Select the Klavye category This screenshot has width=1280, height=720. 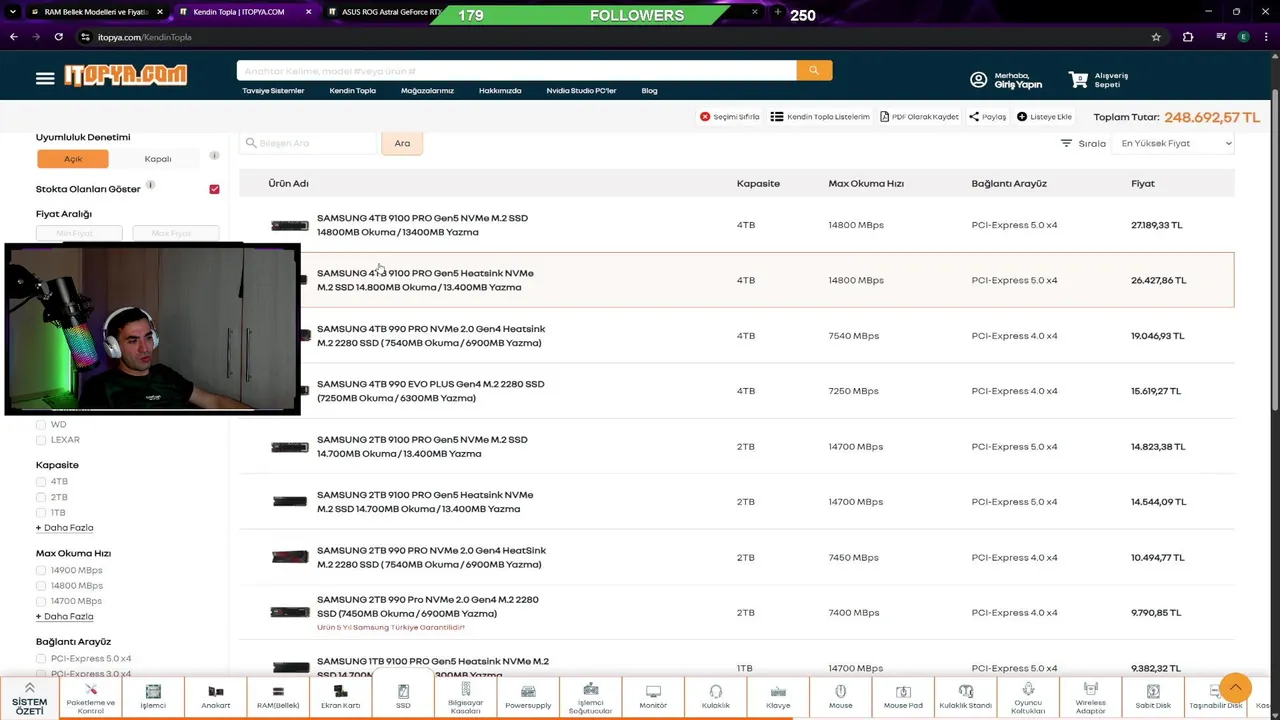pyautogui.click(x=778, y=698)
